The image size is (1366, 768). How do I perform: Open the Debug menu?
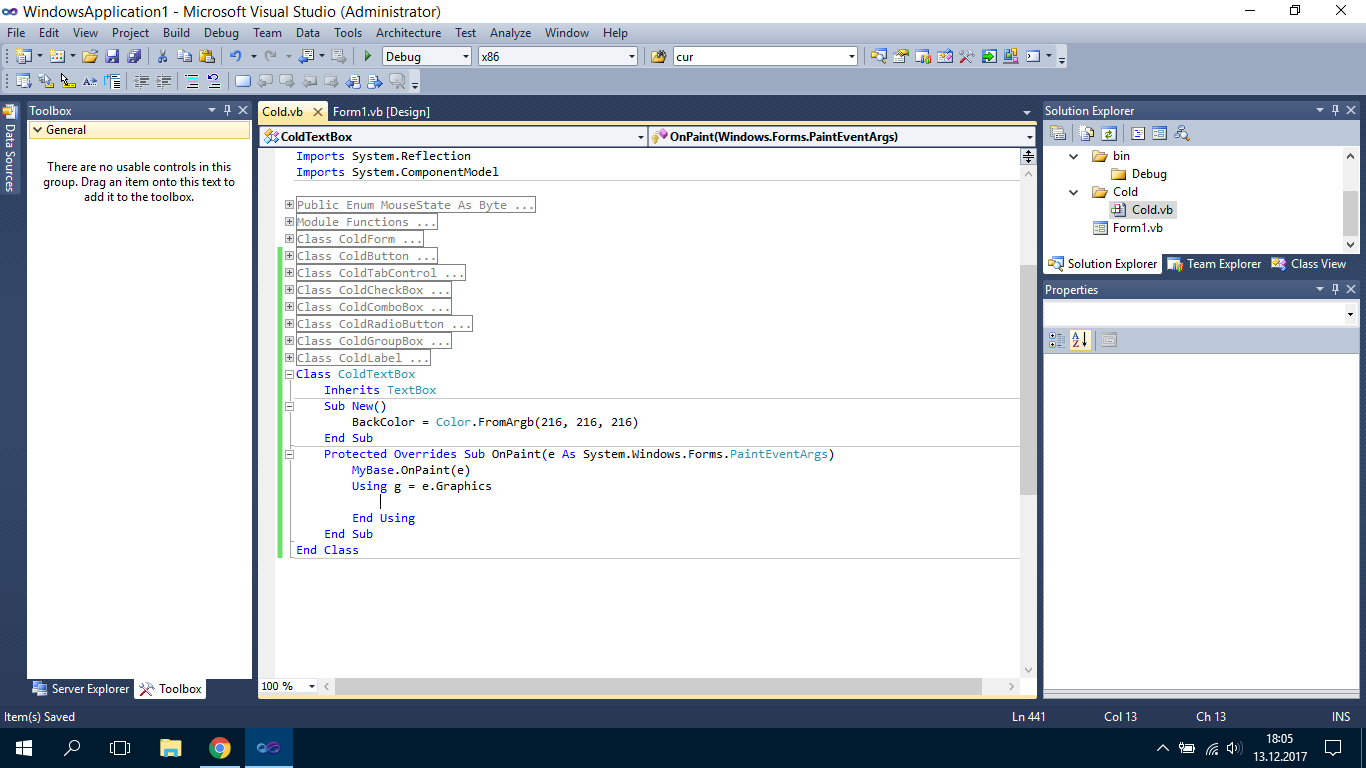[x=221, y=33]
